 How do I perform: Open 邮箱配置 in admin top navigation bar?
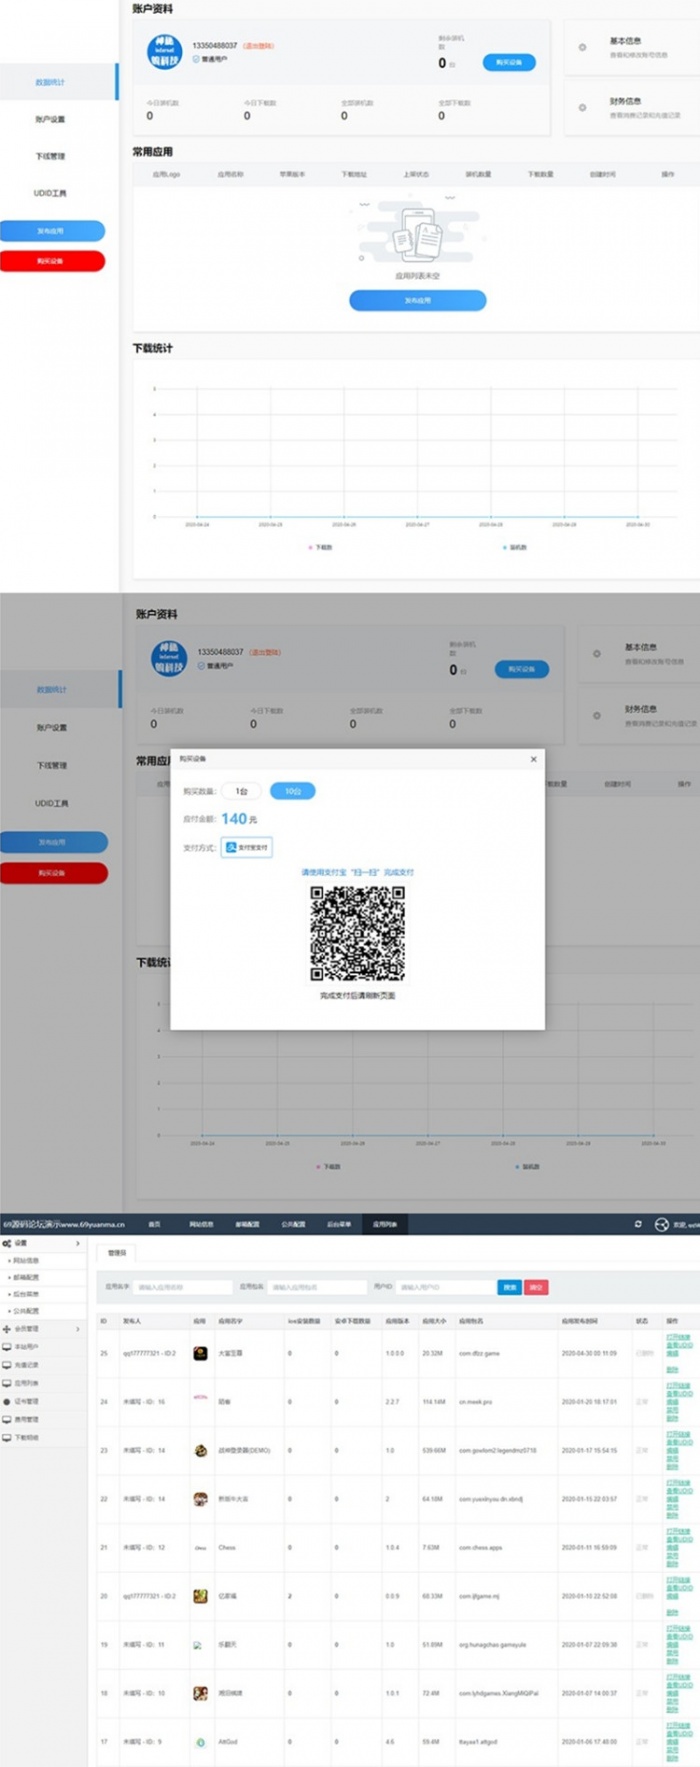click(247, 1224)
